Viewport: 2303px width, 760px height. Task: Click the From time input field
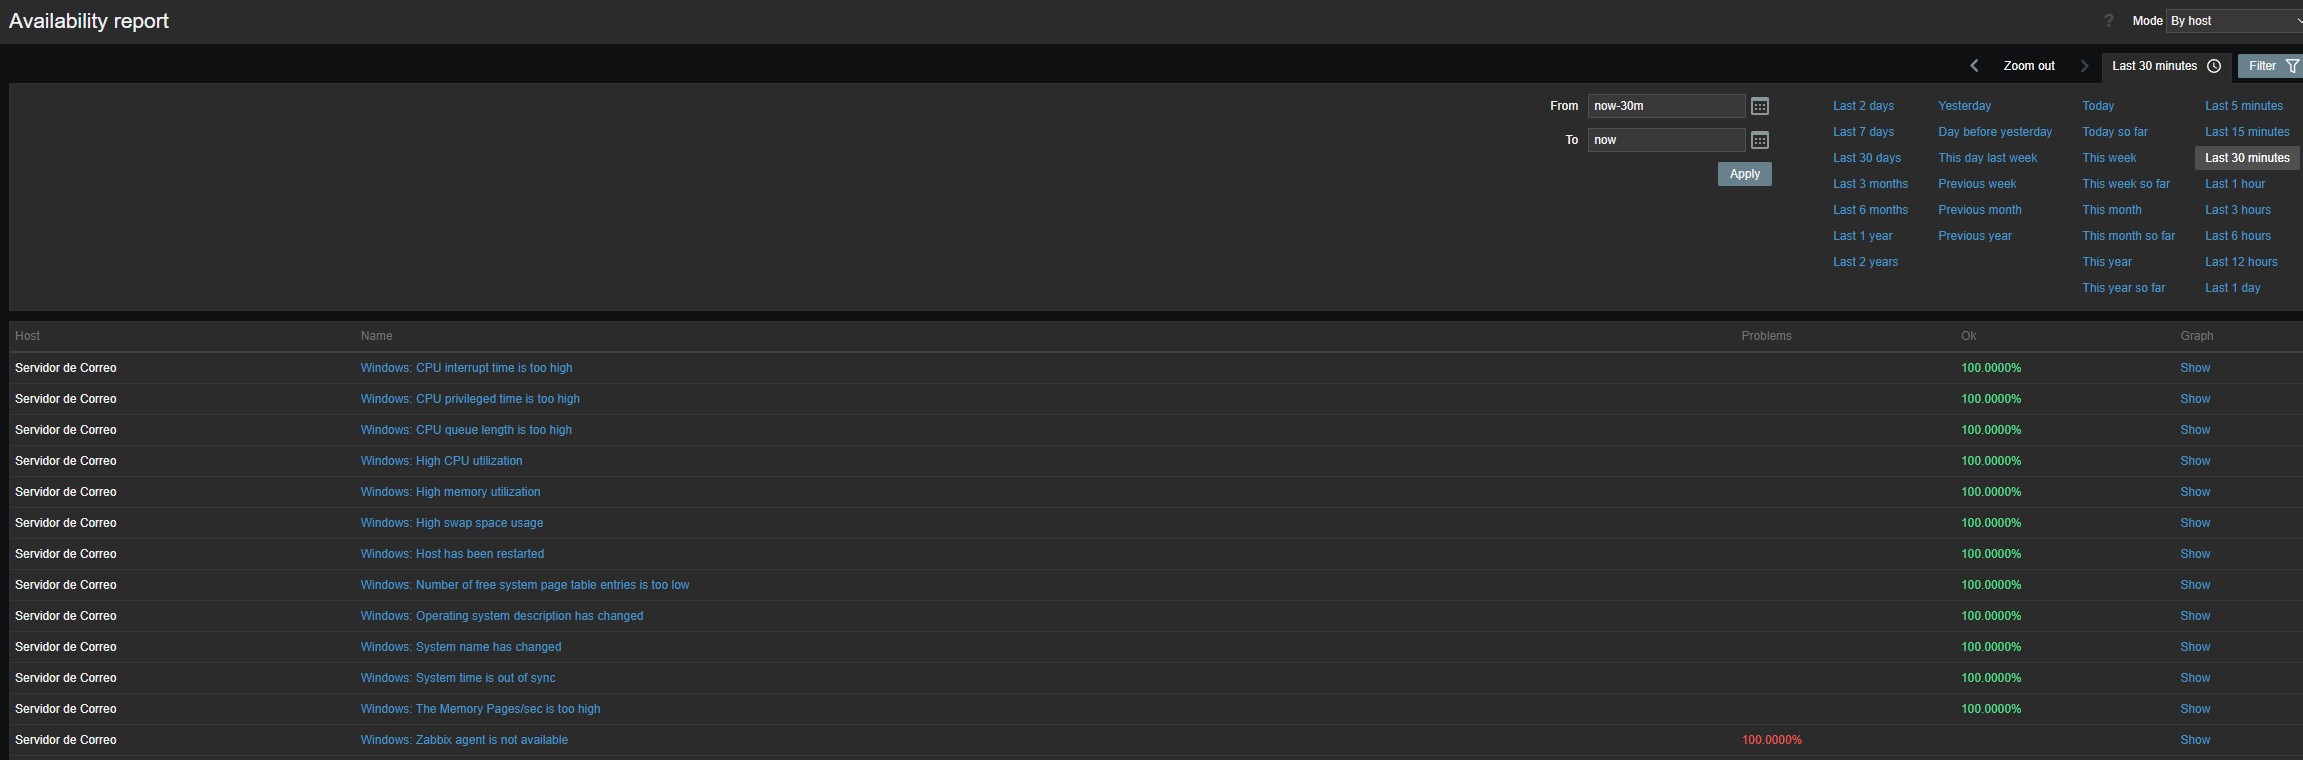point(1665,106)
